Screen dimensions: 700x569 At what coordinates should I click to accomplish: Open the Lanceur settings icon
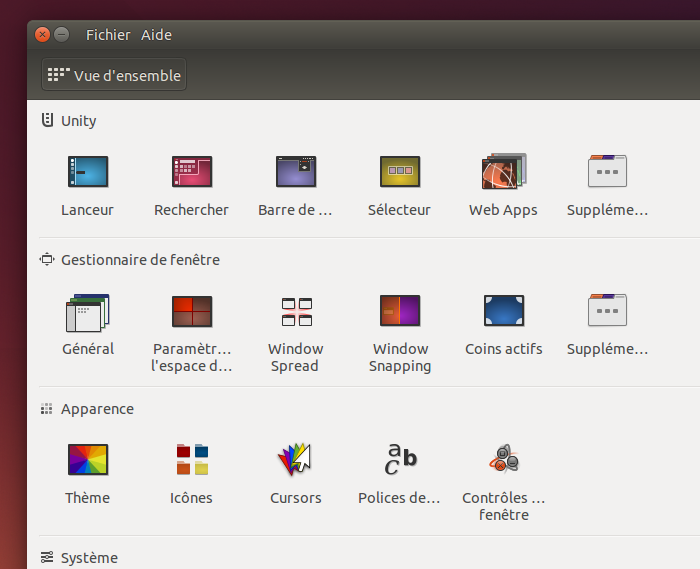pos(87,172)
